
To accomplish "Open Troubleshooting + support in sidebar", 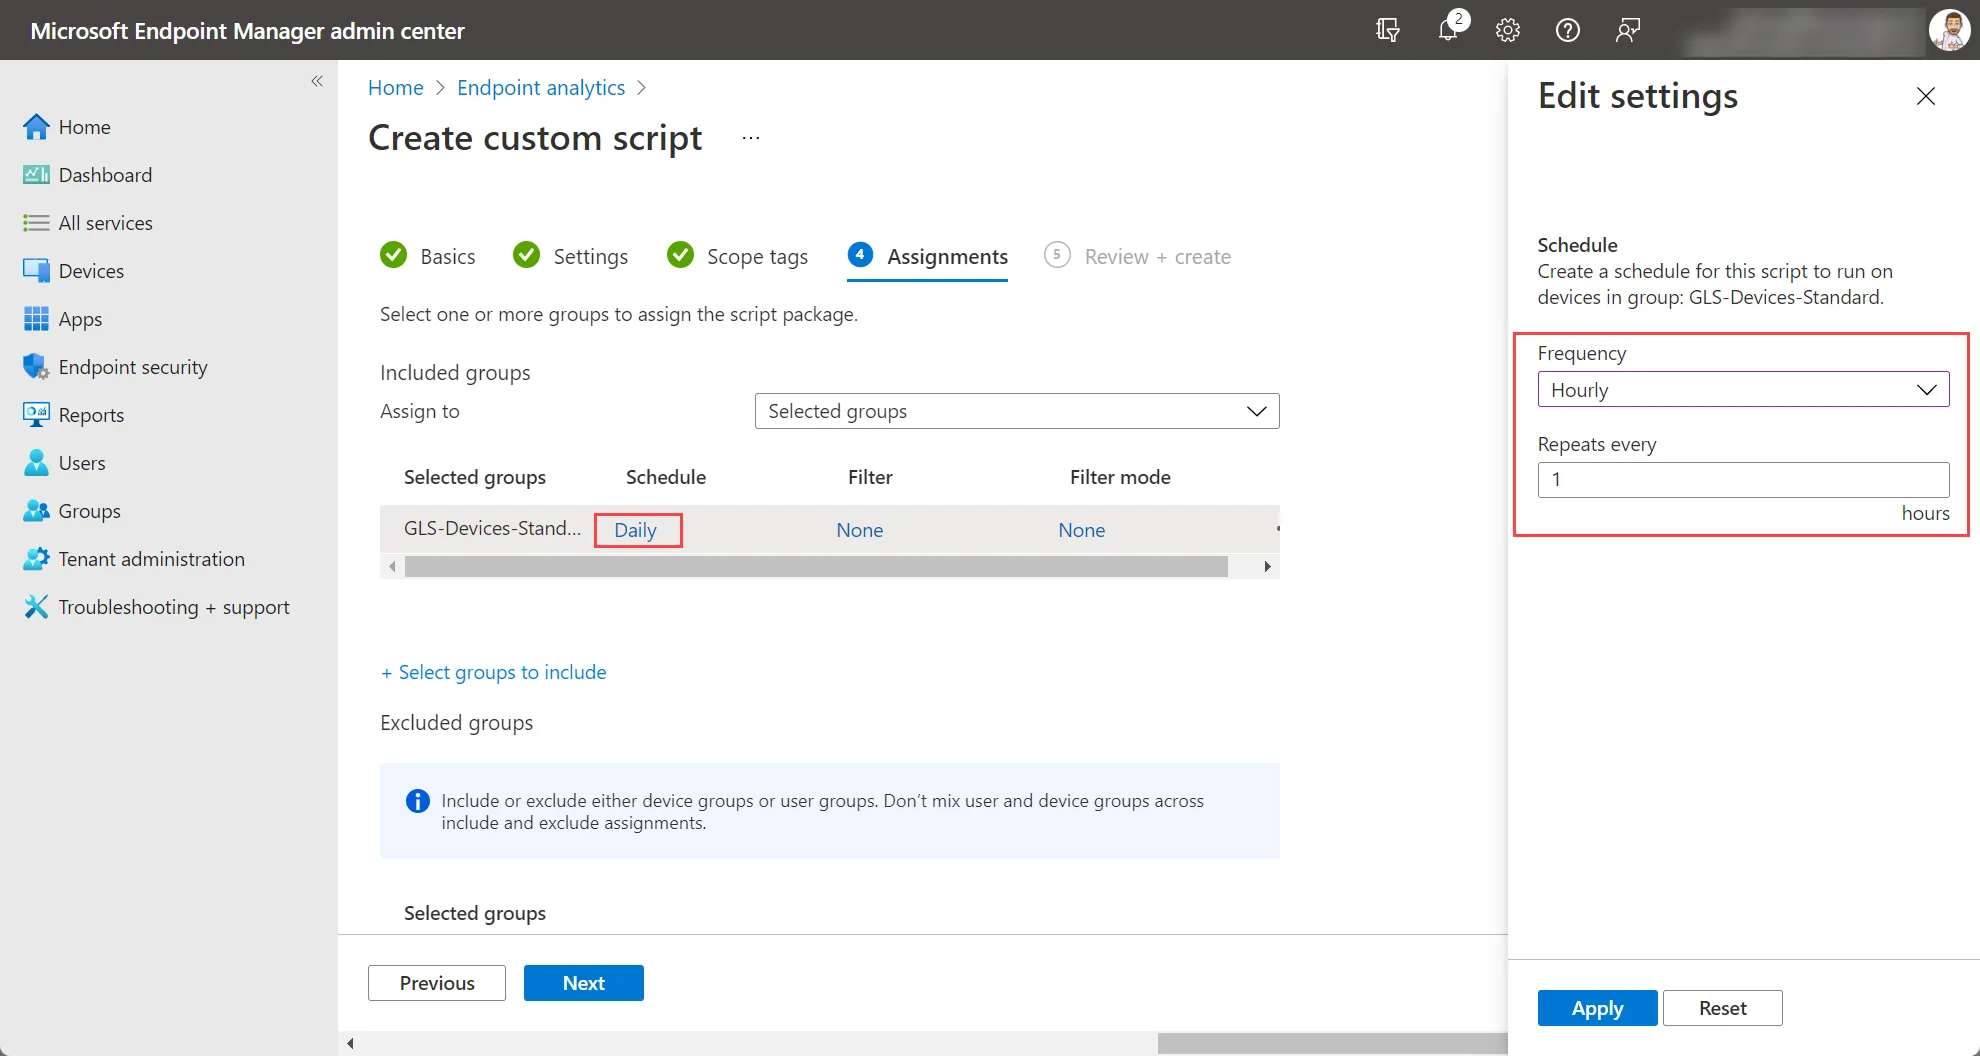I will [x=174, y=607].
